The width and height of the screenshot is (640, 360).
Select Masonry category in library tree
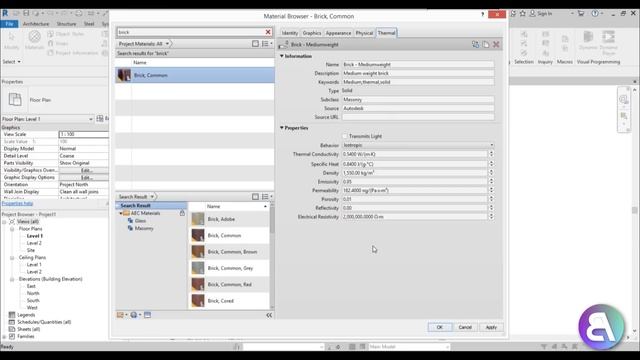click(x=144, y=229)
